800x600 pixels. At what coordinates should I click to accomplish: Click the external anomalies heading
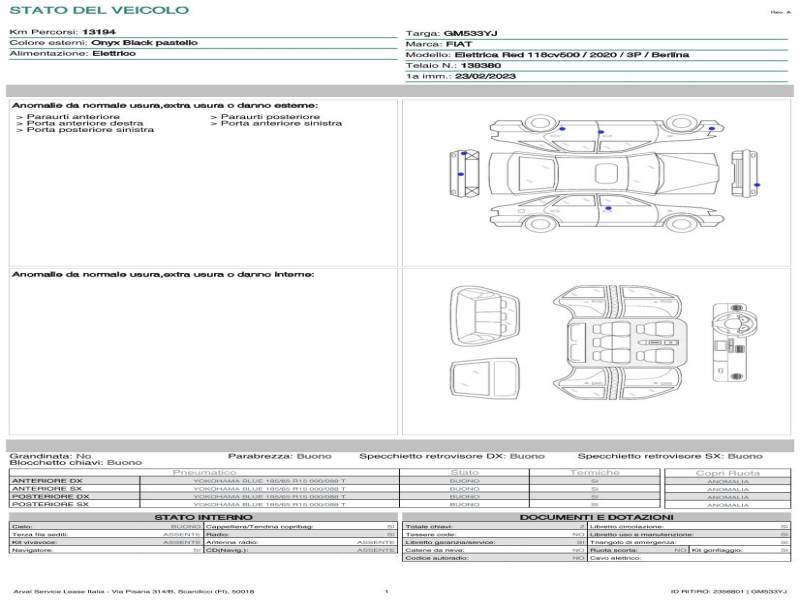tap(165, 106)
